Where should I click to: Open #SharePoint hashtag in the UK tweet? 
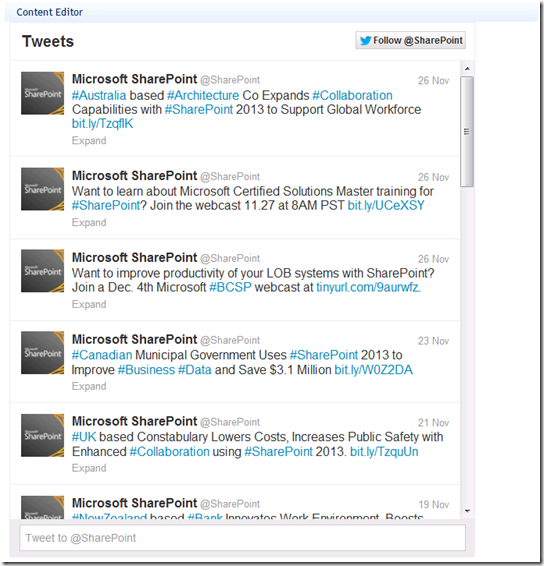278,452
